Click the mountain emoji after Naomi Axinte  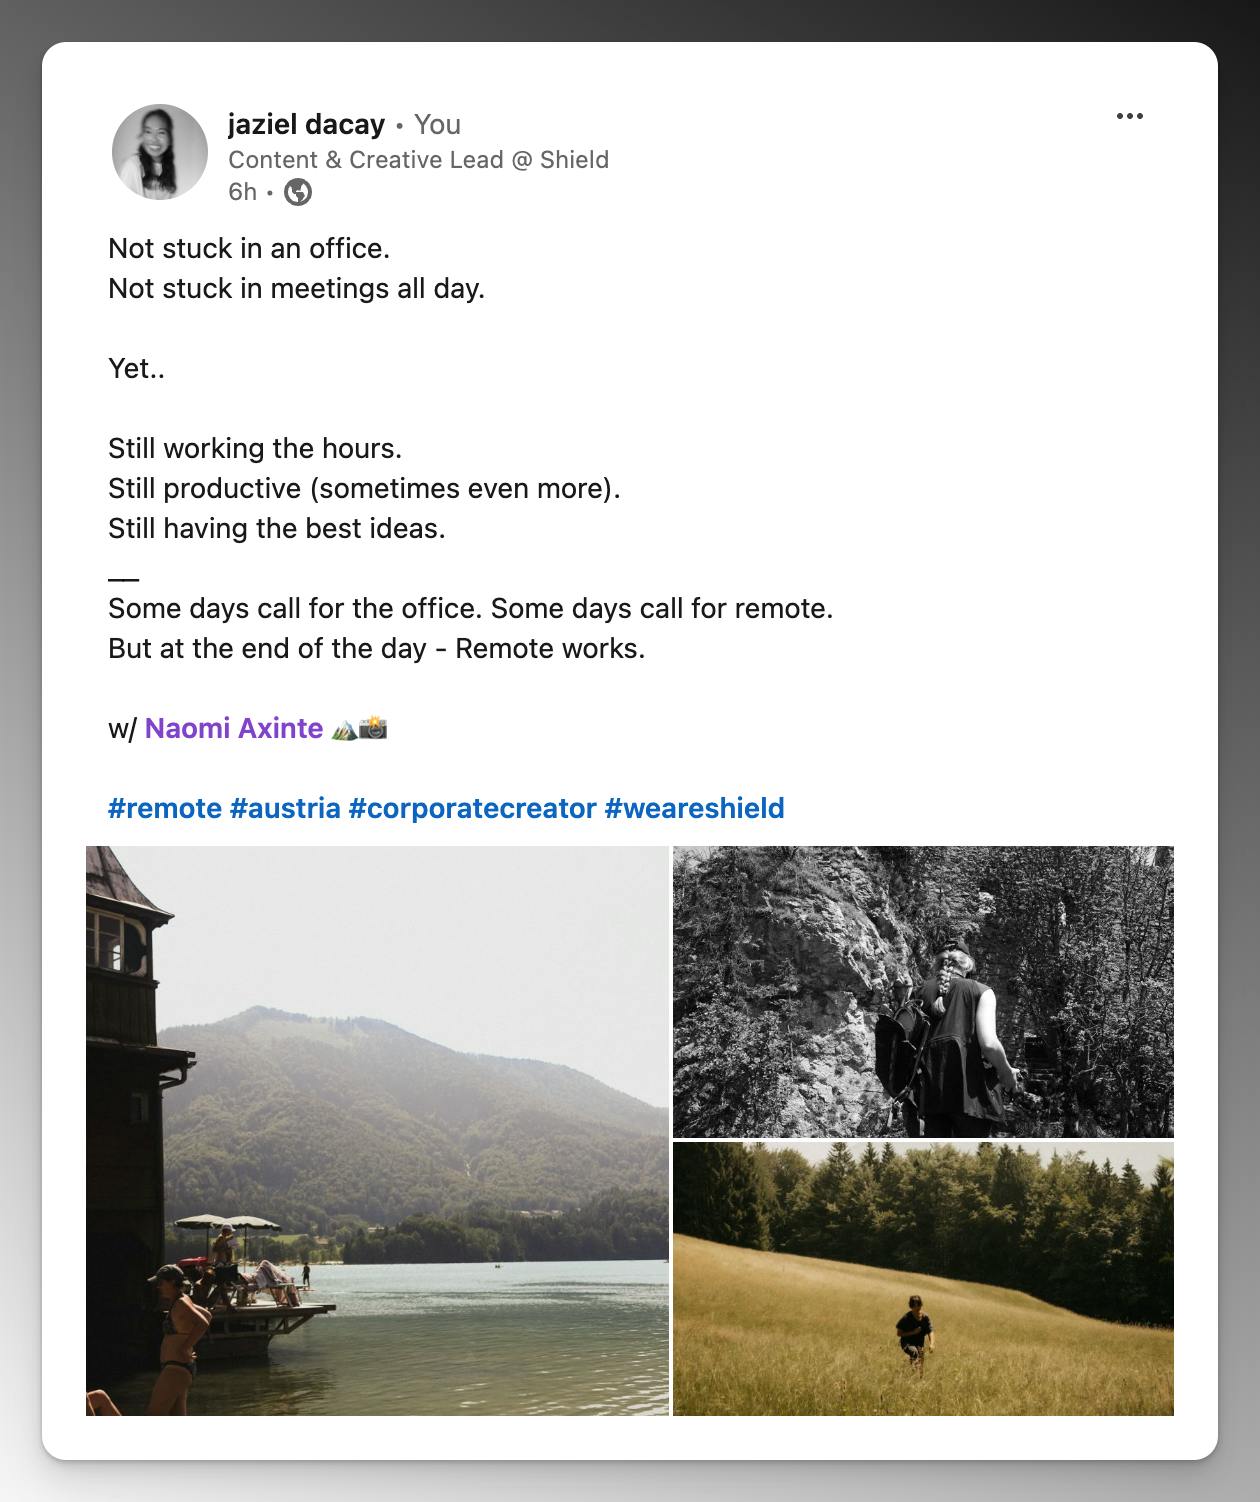point(343,729)
